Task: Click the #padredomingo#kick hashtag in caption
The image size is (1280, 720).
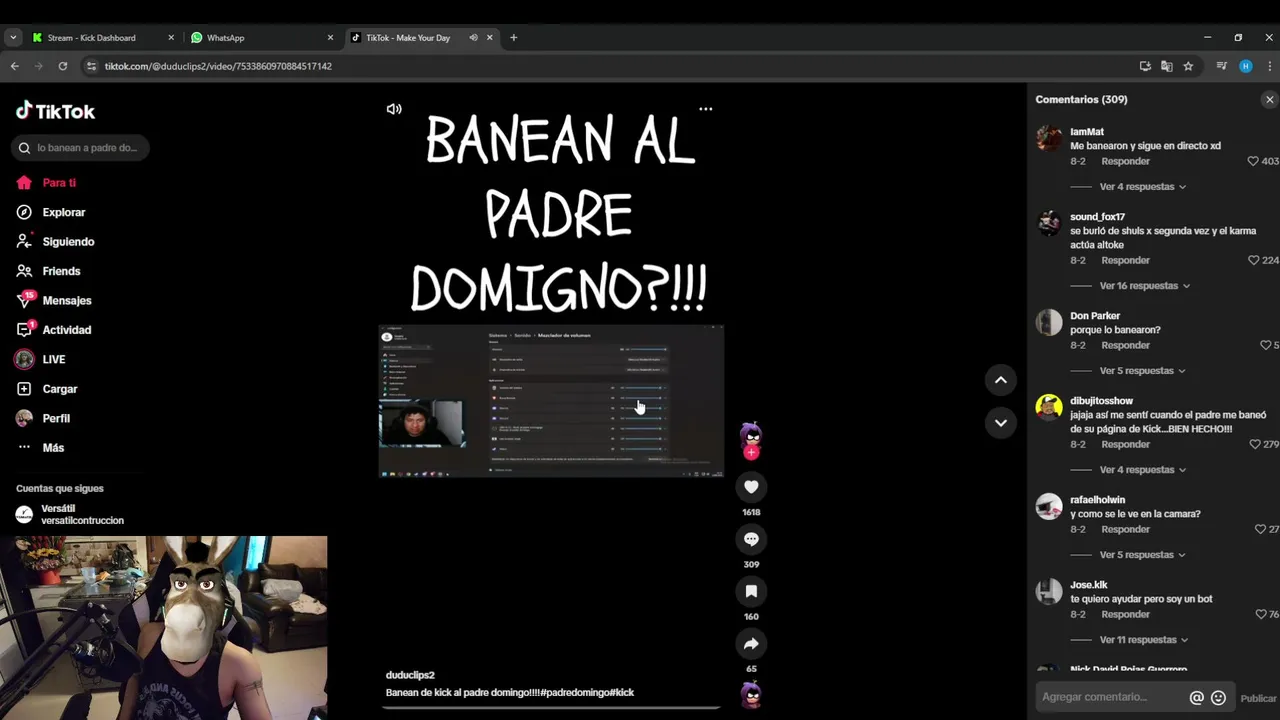Action: [589, 692]
